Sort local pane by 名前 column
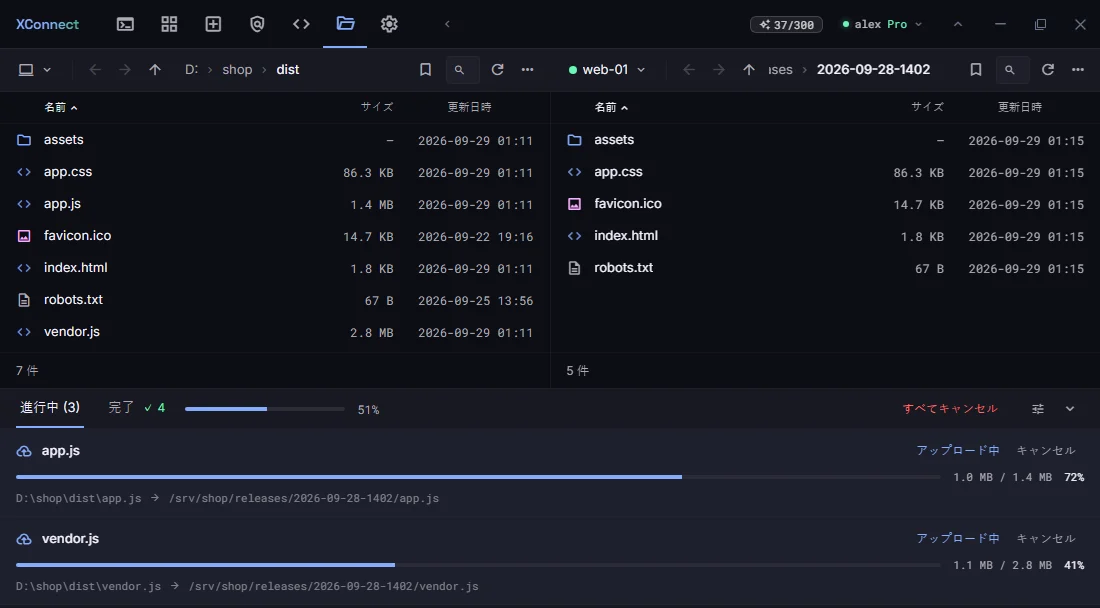This screenshot has height=608, width=1100. [60, 107]
